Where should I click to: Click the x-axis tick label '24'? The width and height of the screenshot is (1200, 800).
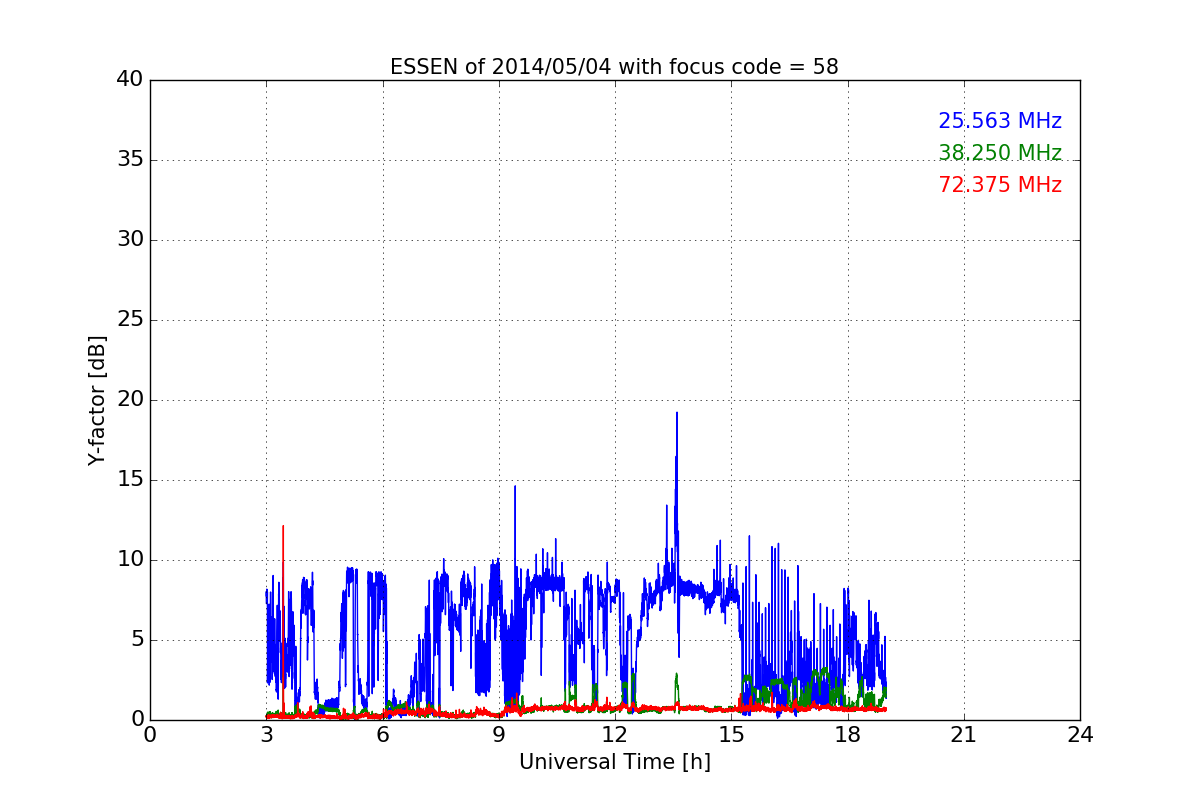[x=1080, y=735]
